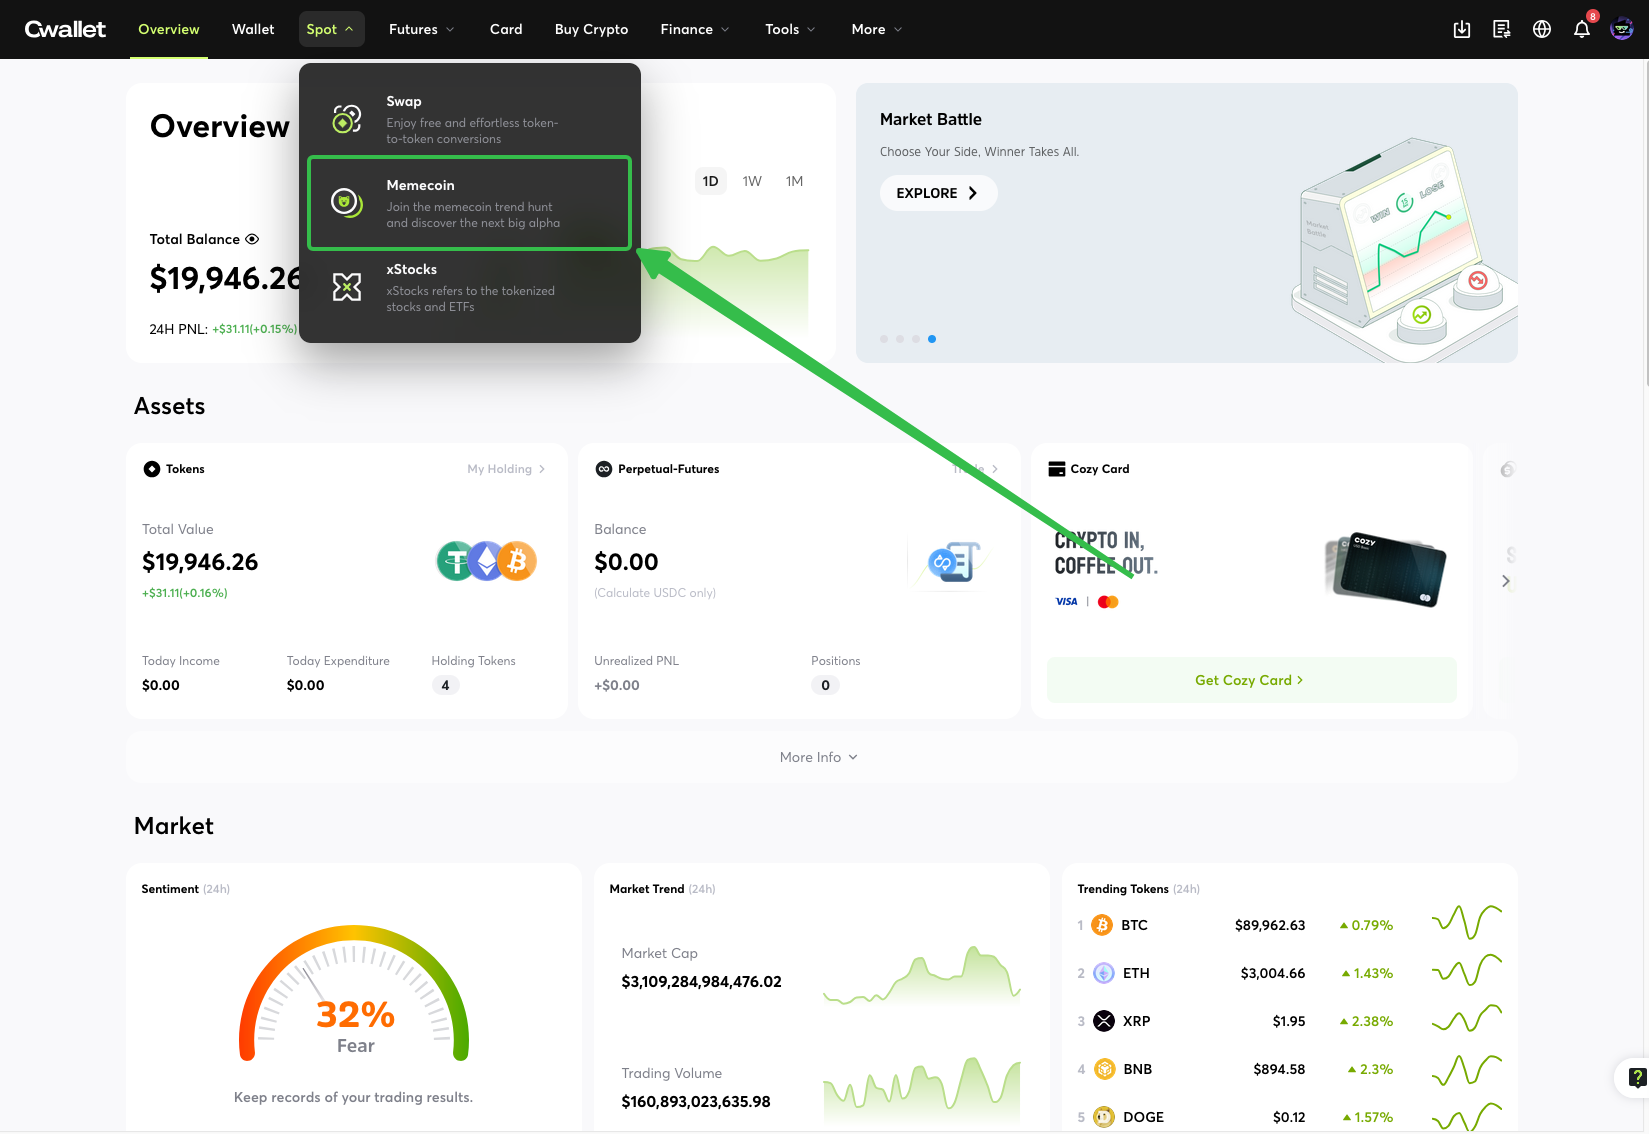Click the user profile avatar
The height and width of the screenshot is (1134, 1649).
tap(1622, 29)
